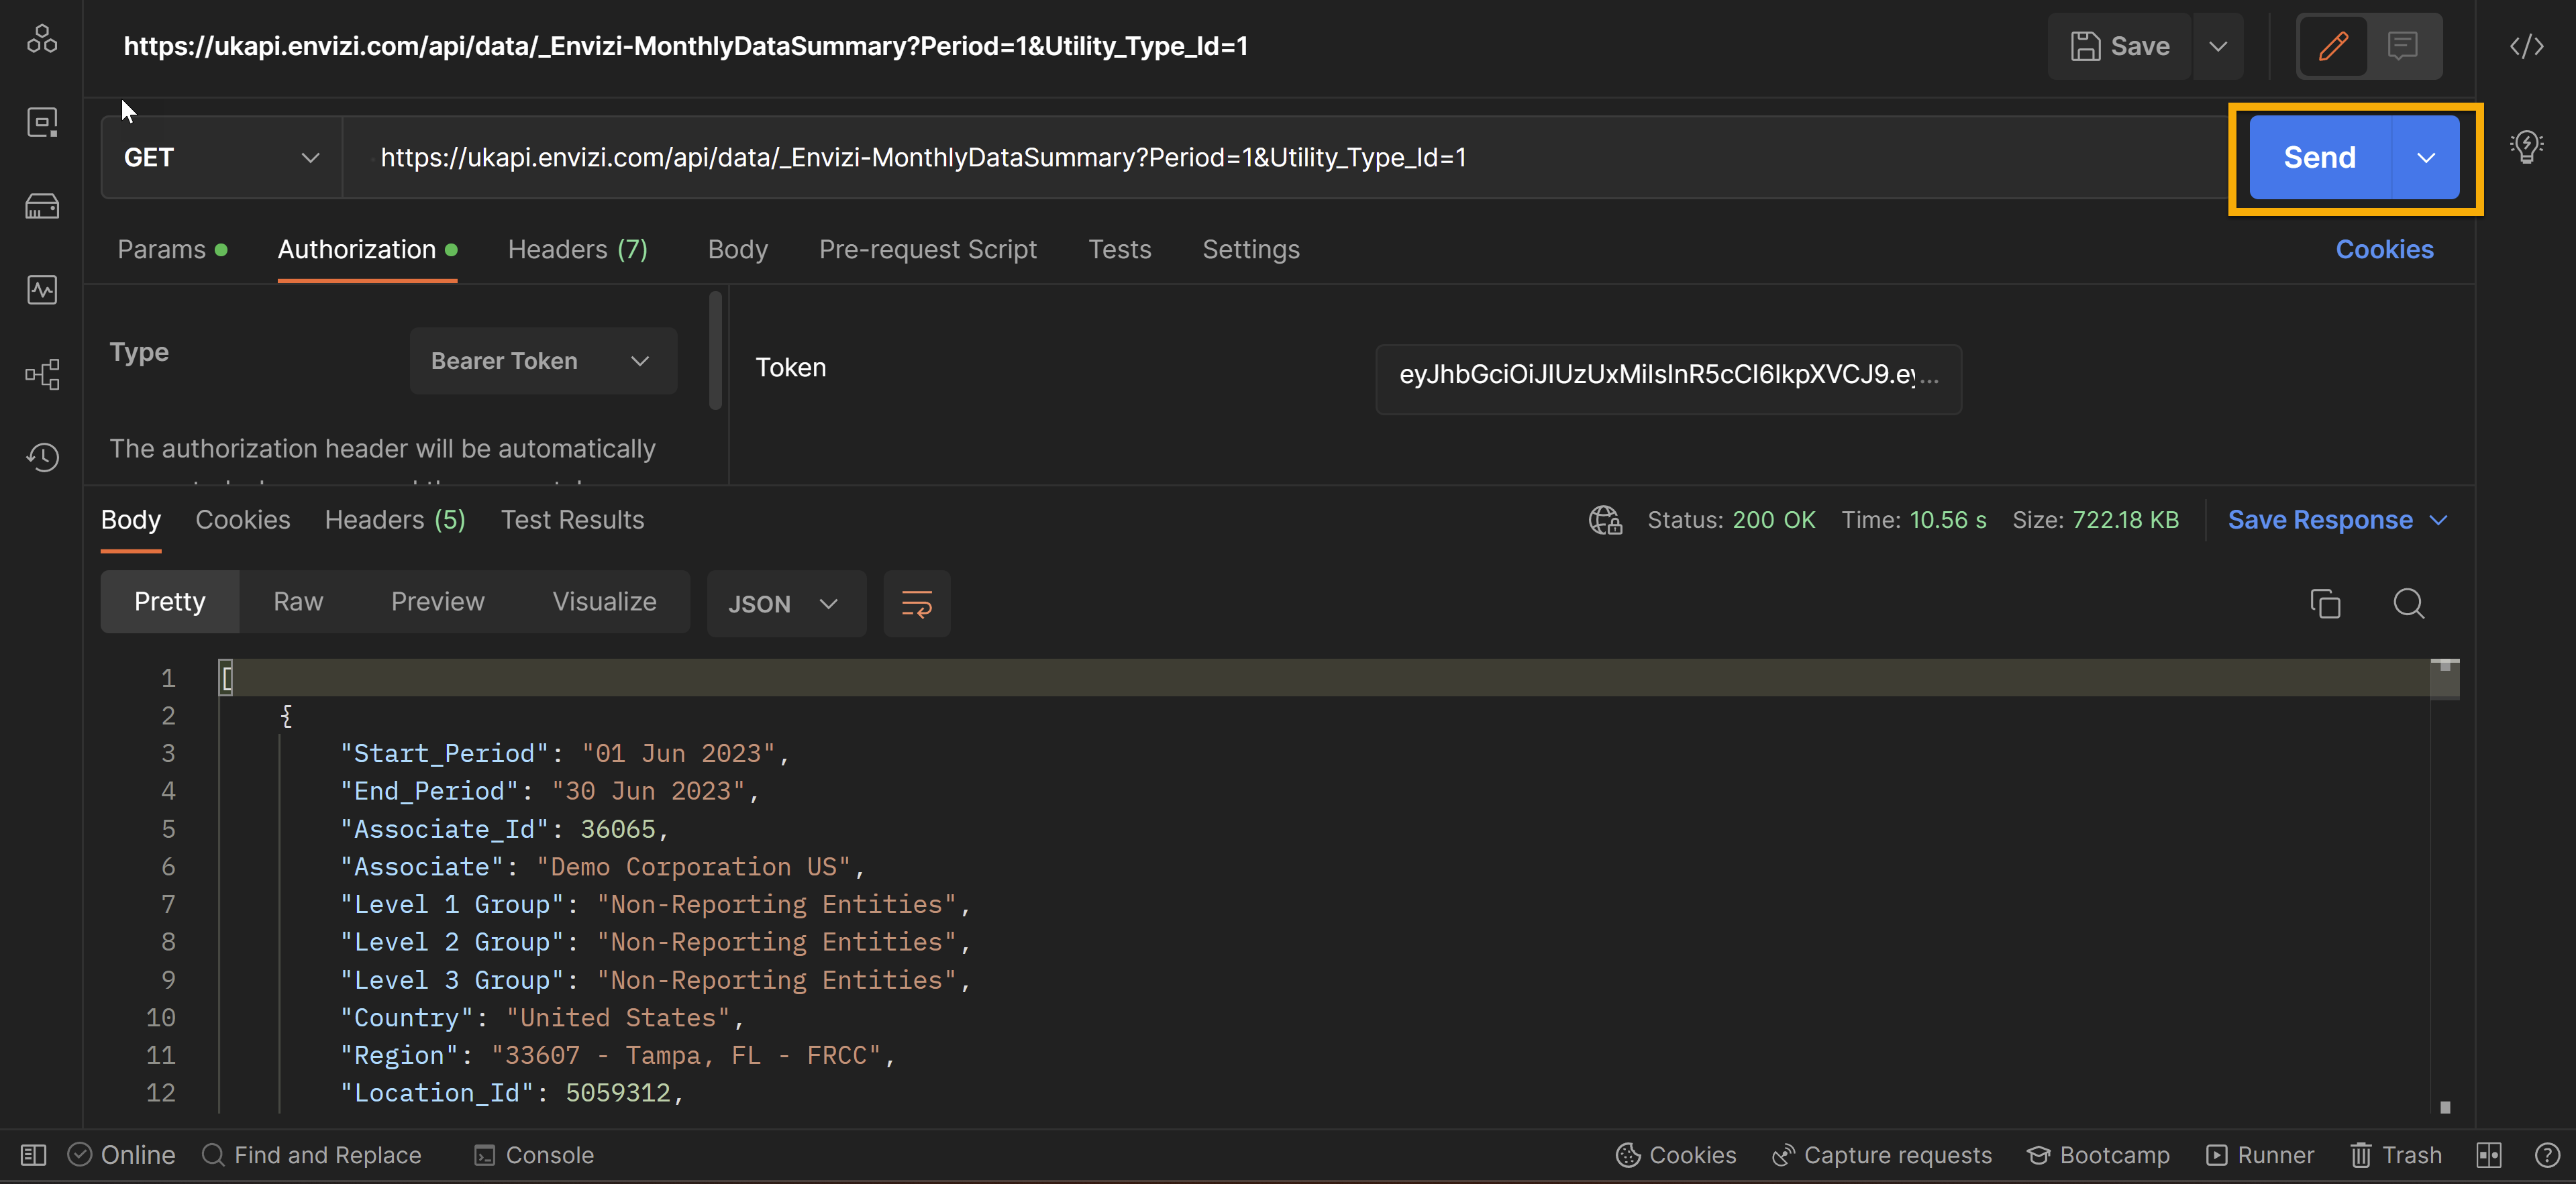Image resolution: width=2576 pixels, height=1184 pixels.
Task: Click the network globe lock icon
Action: (x=1605, y=520)
